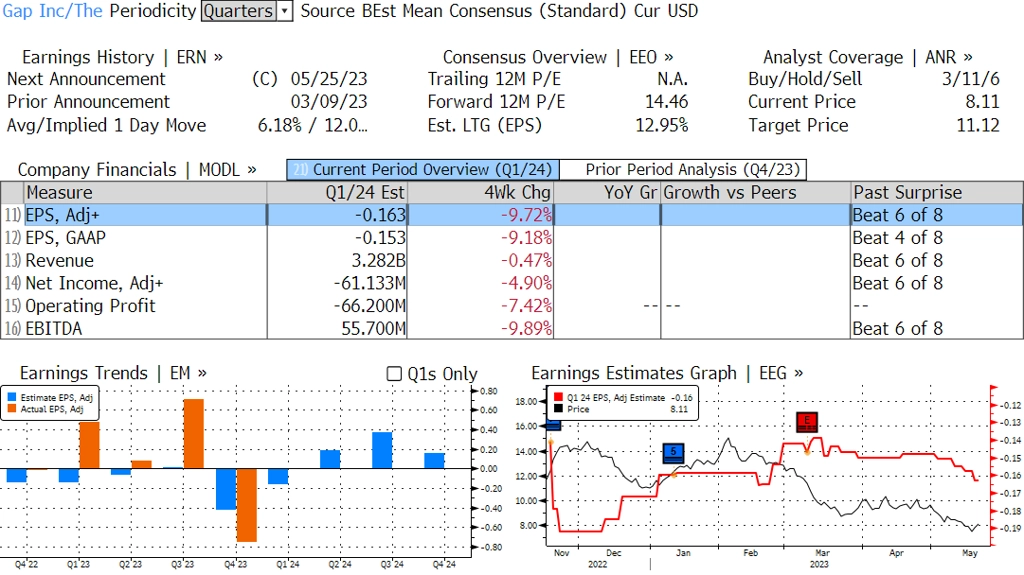1024x575 pixels.
Task: Open Earnings History ERN link
Action: pyautogui.click(x=122, y=58)
